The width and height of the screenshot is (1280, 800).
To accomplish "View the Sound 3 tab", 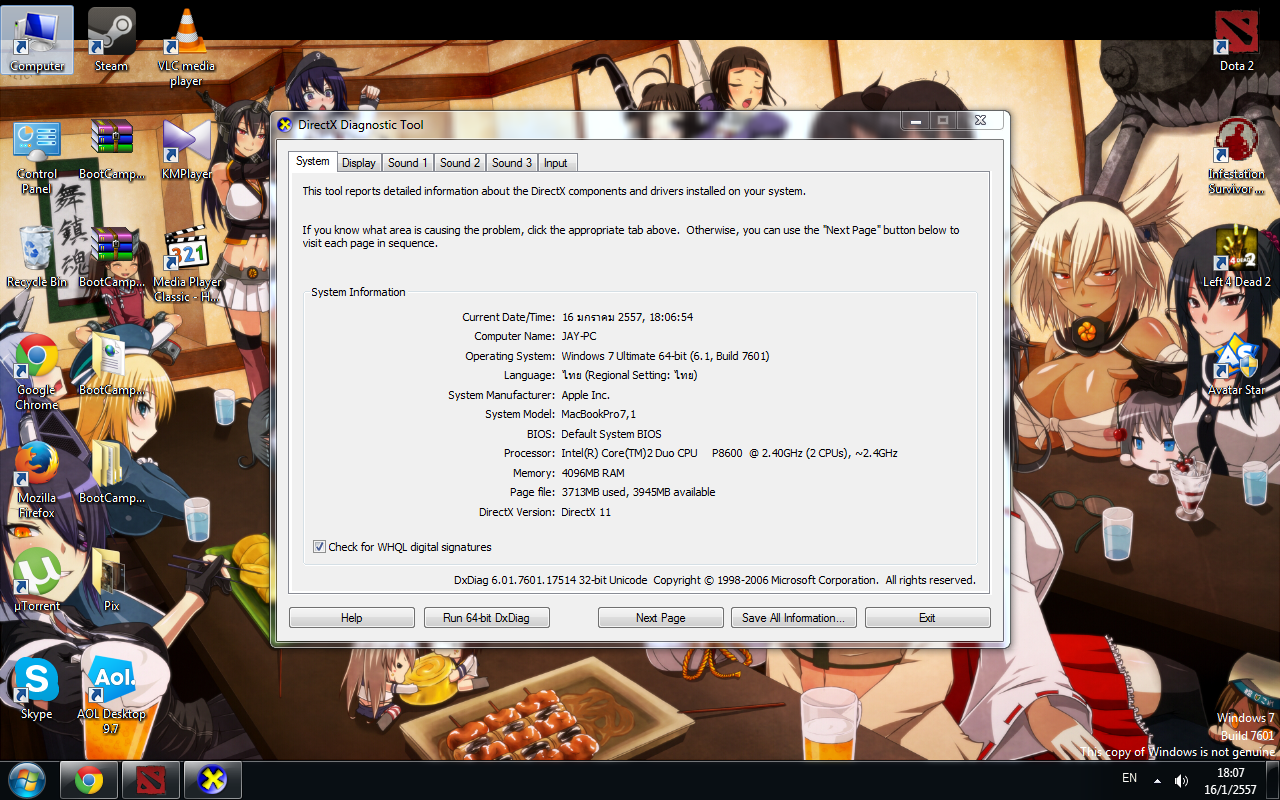I will 512,163.
